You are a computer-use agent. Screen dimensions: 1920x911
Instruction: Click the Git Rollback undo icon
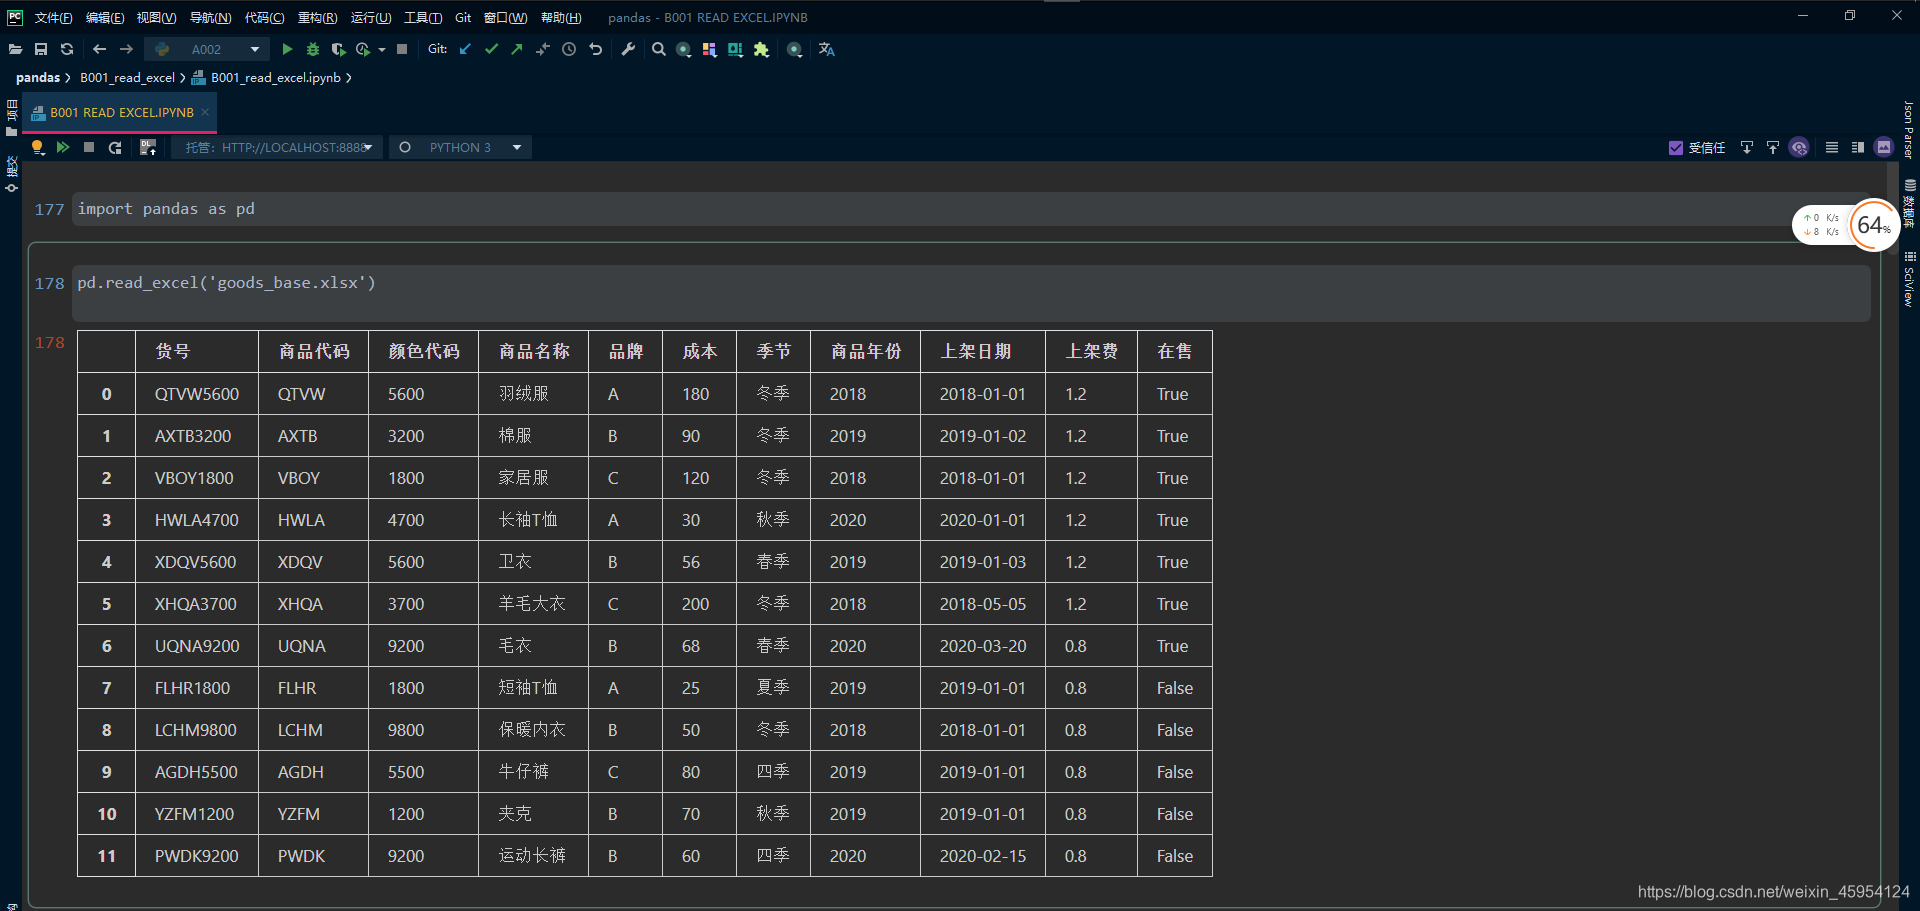(596, 49)
